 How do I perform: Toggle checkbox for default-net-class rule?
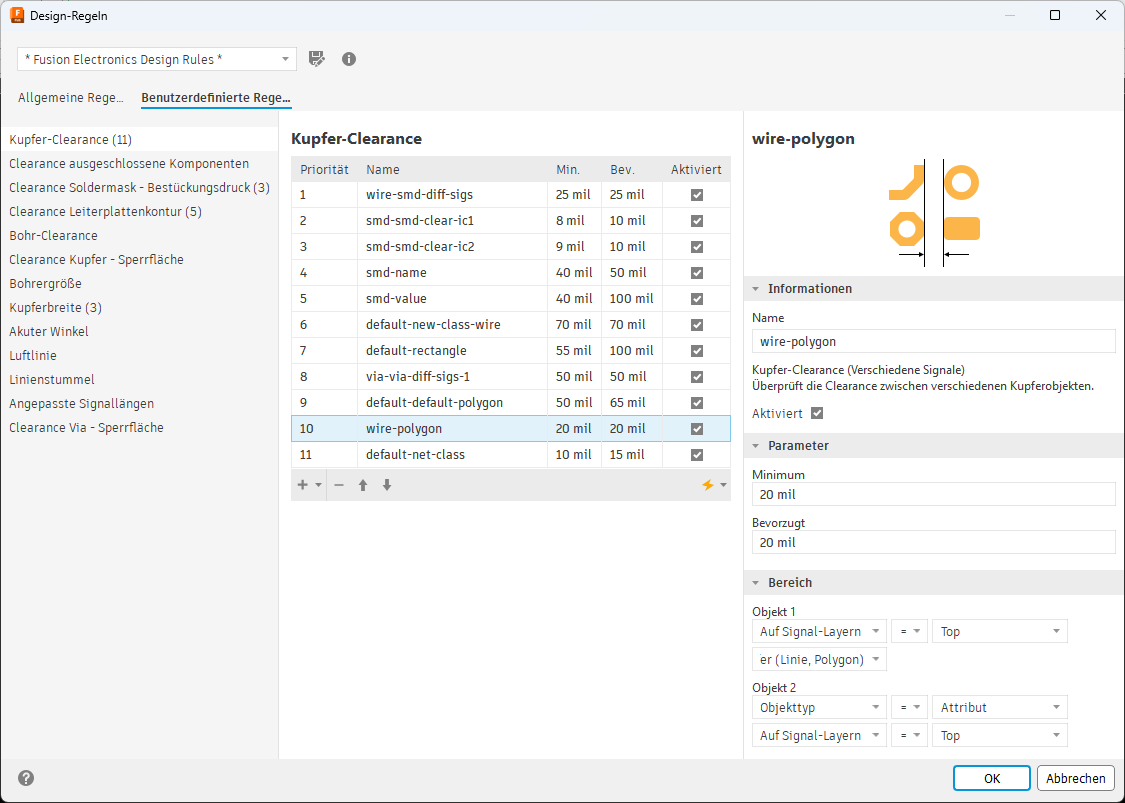[x=697, y=455]
